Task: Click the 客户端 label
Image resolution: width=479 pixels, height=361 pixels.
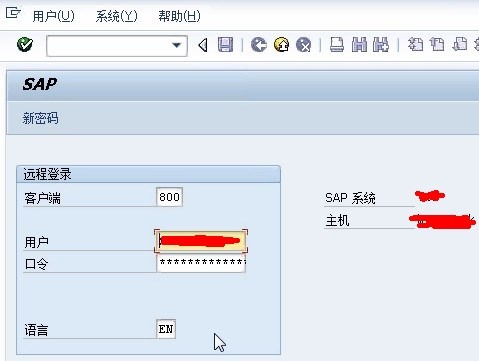Action: [x=43, y=198]
